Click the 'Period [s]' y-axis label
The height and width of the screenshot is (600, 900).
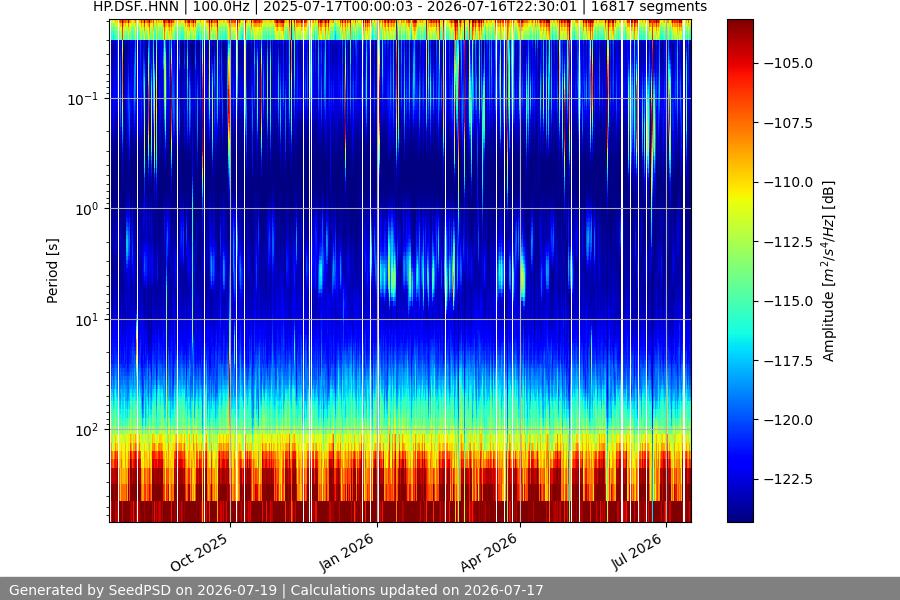point(52,271)
